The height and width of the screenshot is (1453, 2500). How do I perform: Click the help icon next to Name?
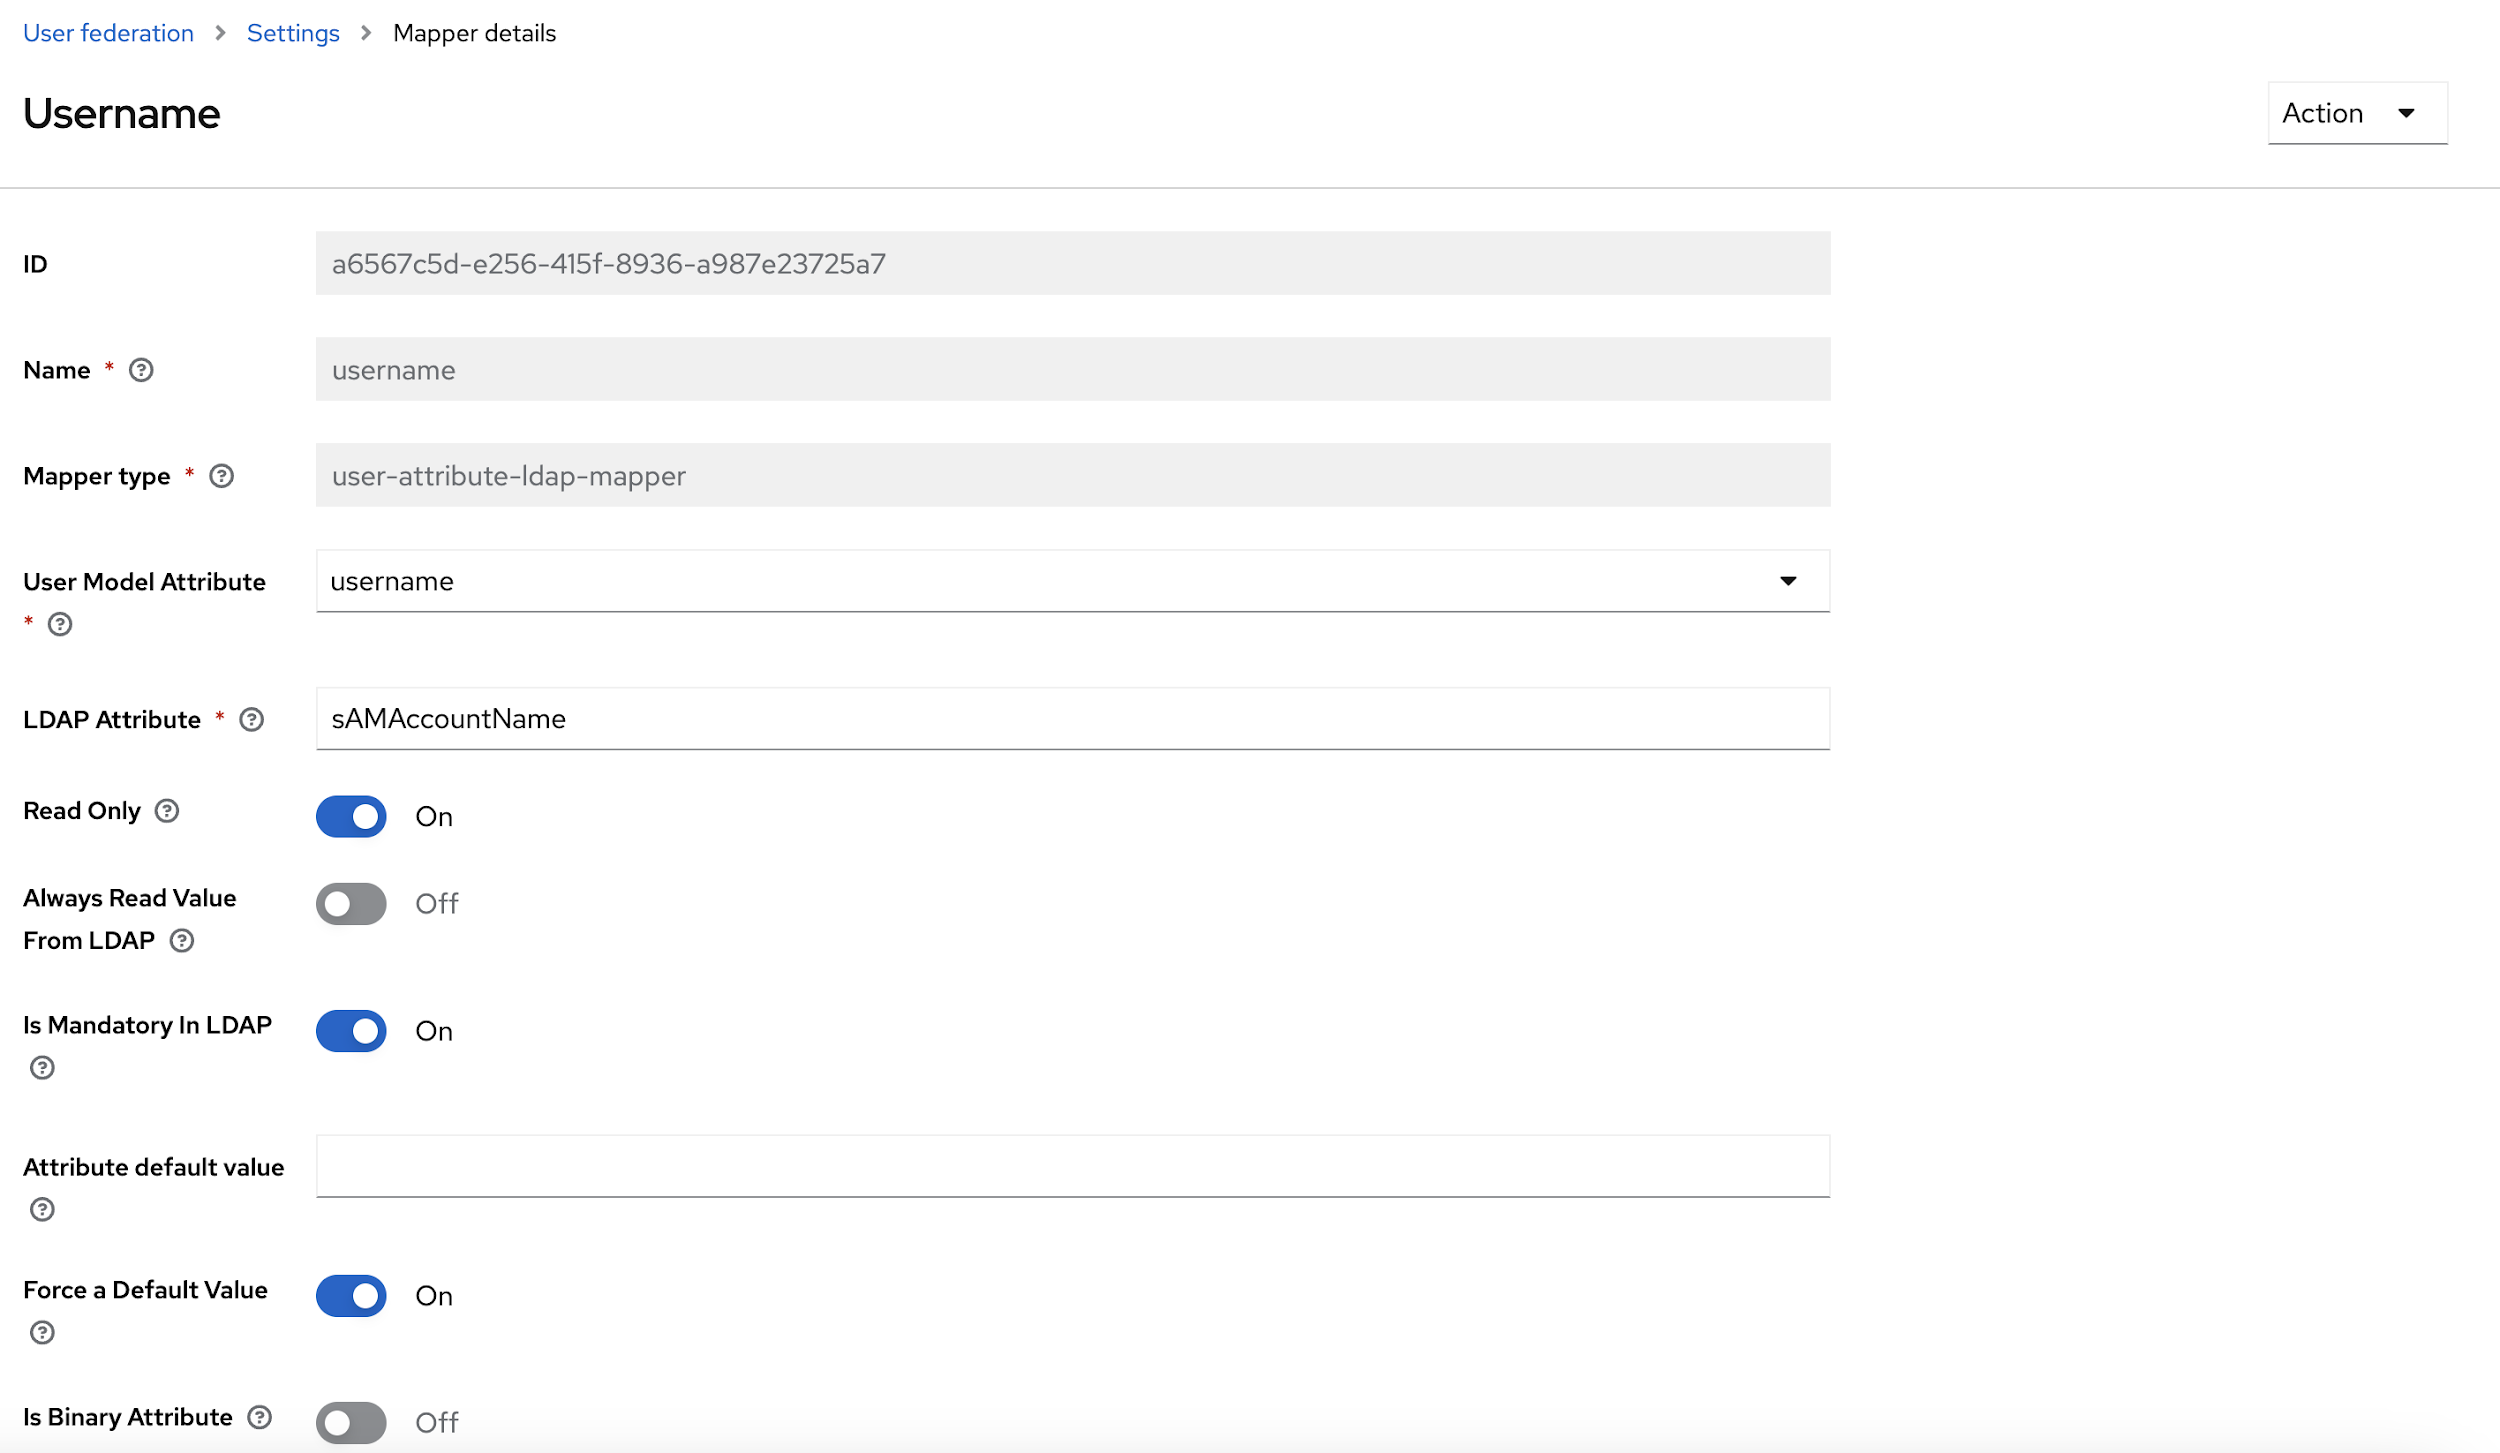point(141,370)
